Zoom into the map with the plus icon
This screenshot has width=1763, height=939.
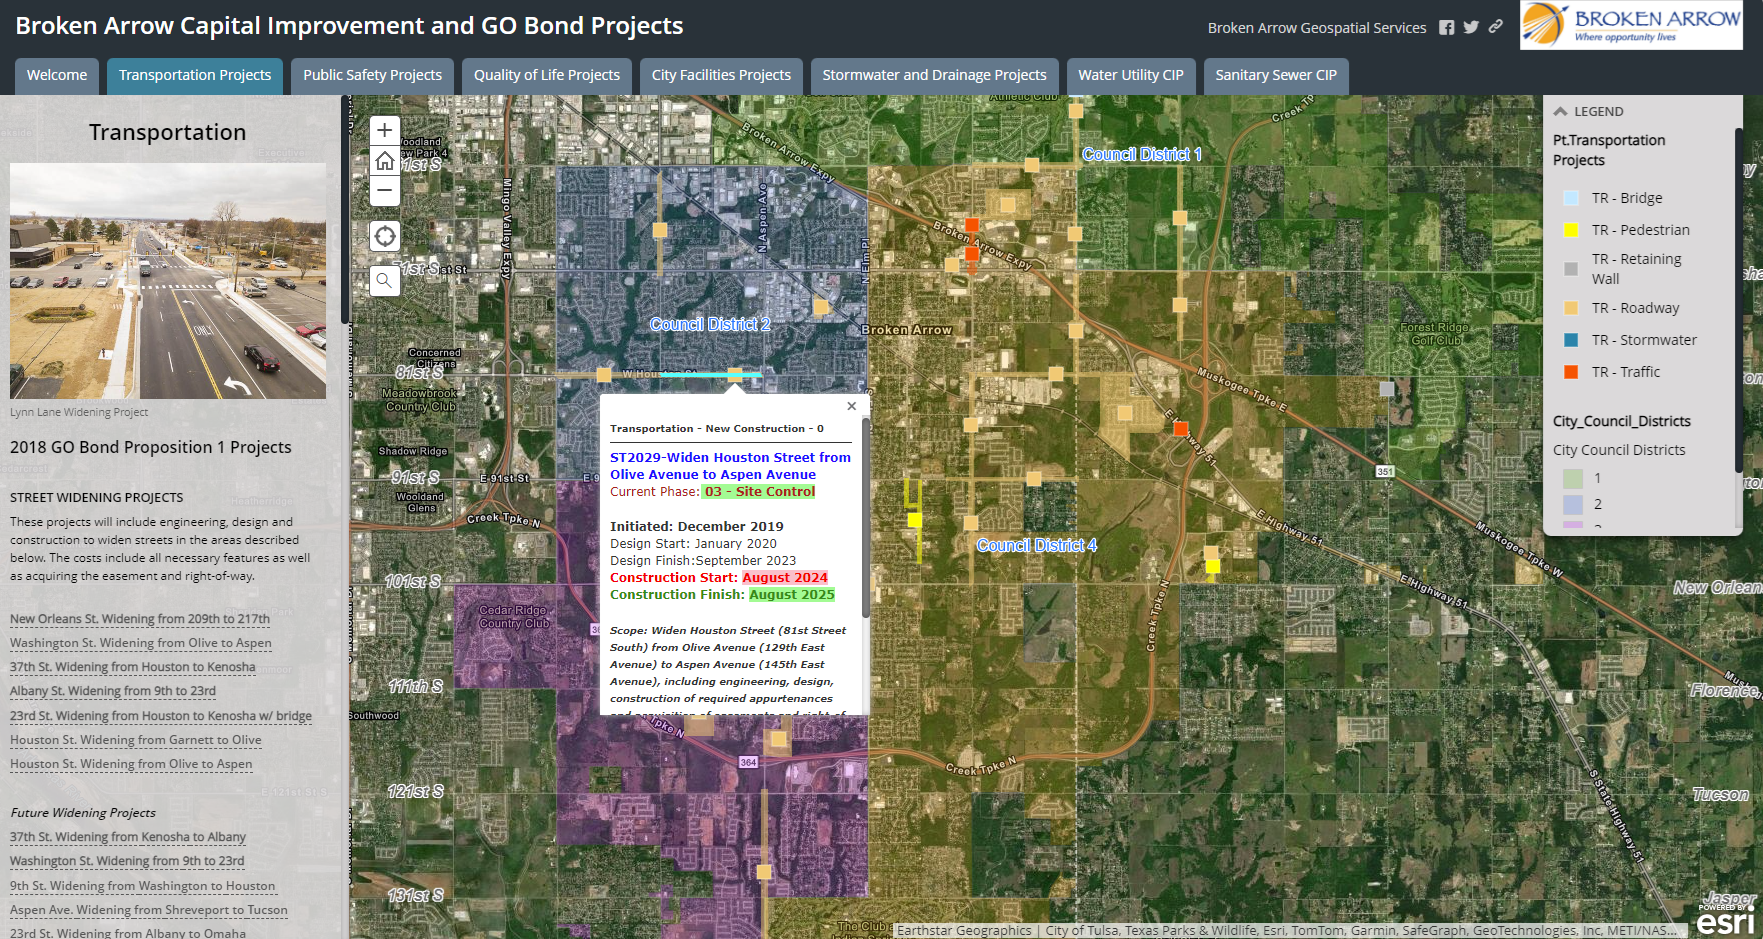click(x=384, y=129)
